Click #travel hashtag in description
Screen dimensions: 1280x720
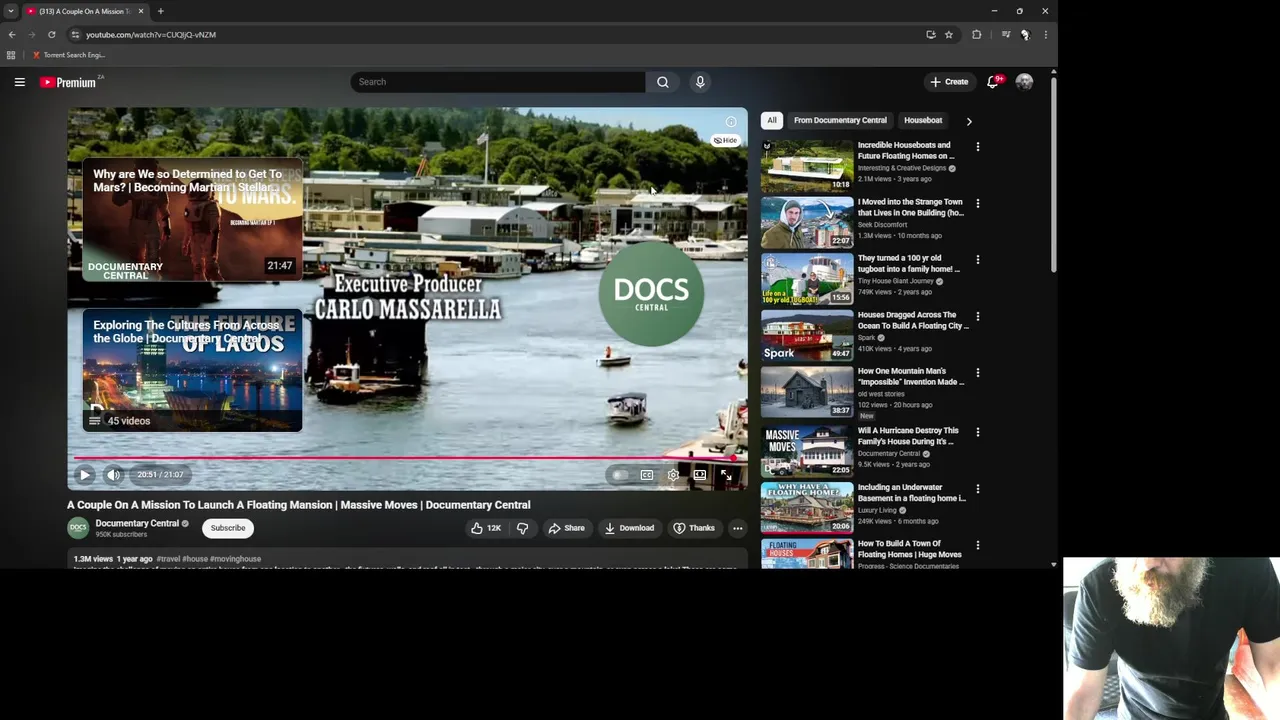point(168,559)
